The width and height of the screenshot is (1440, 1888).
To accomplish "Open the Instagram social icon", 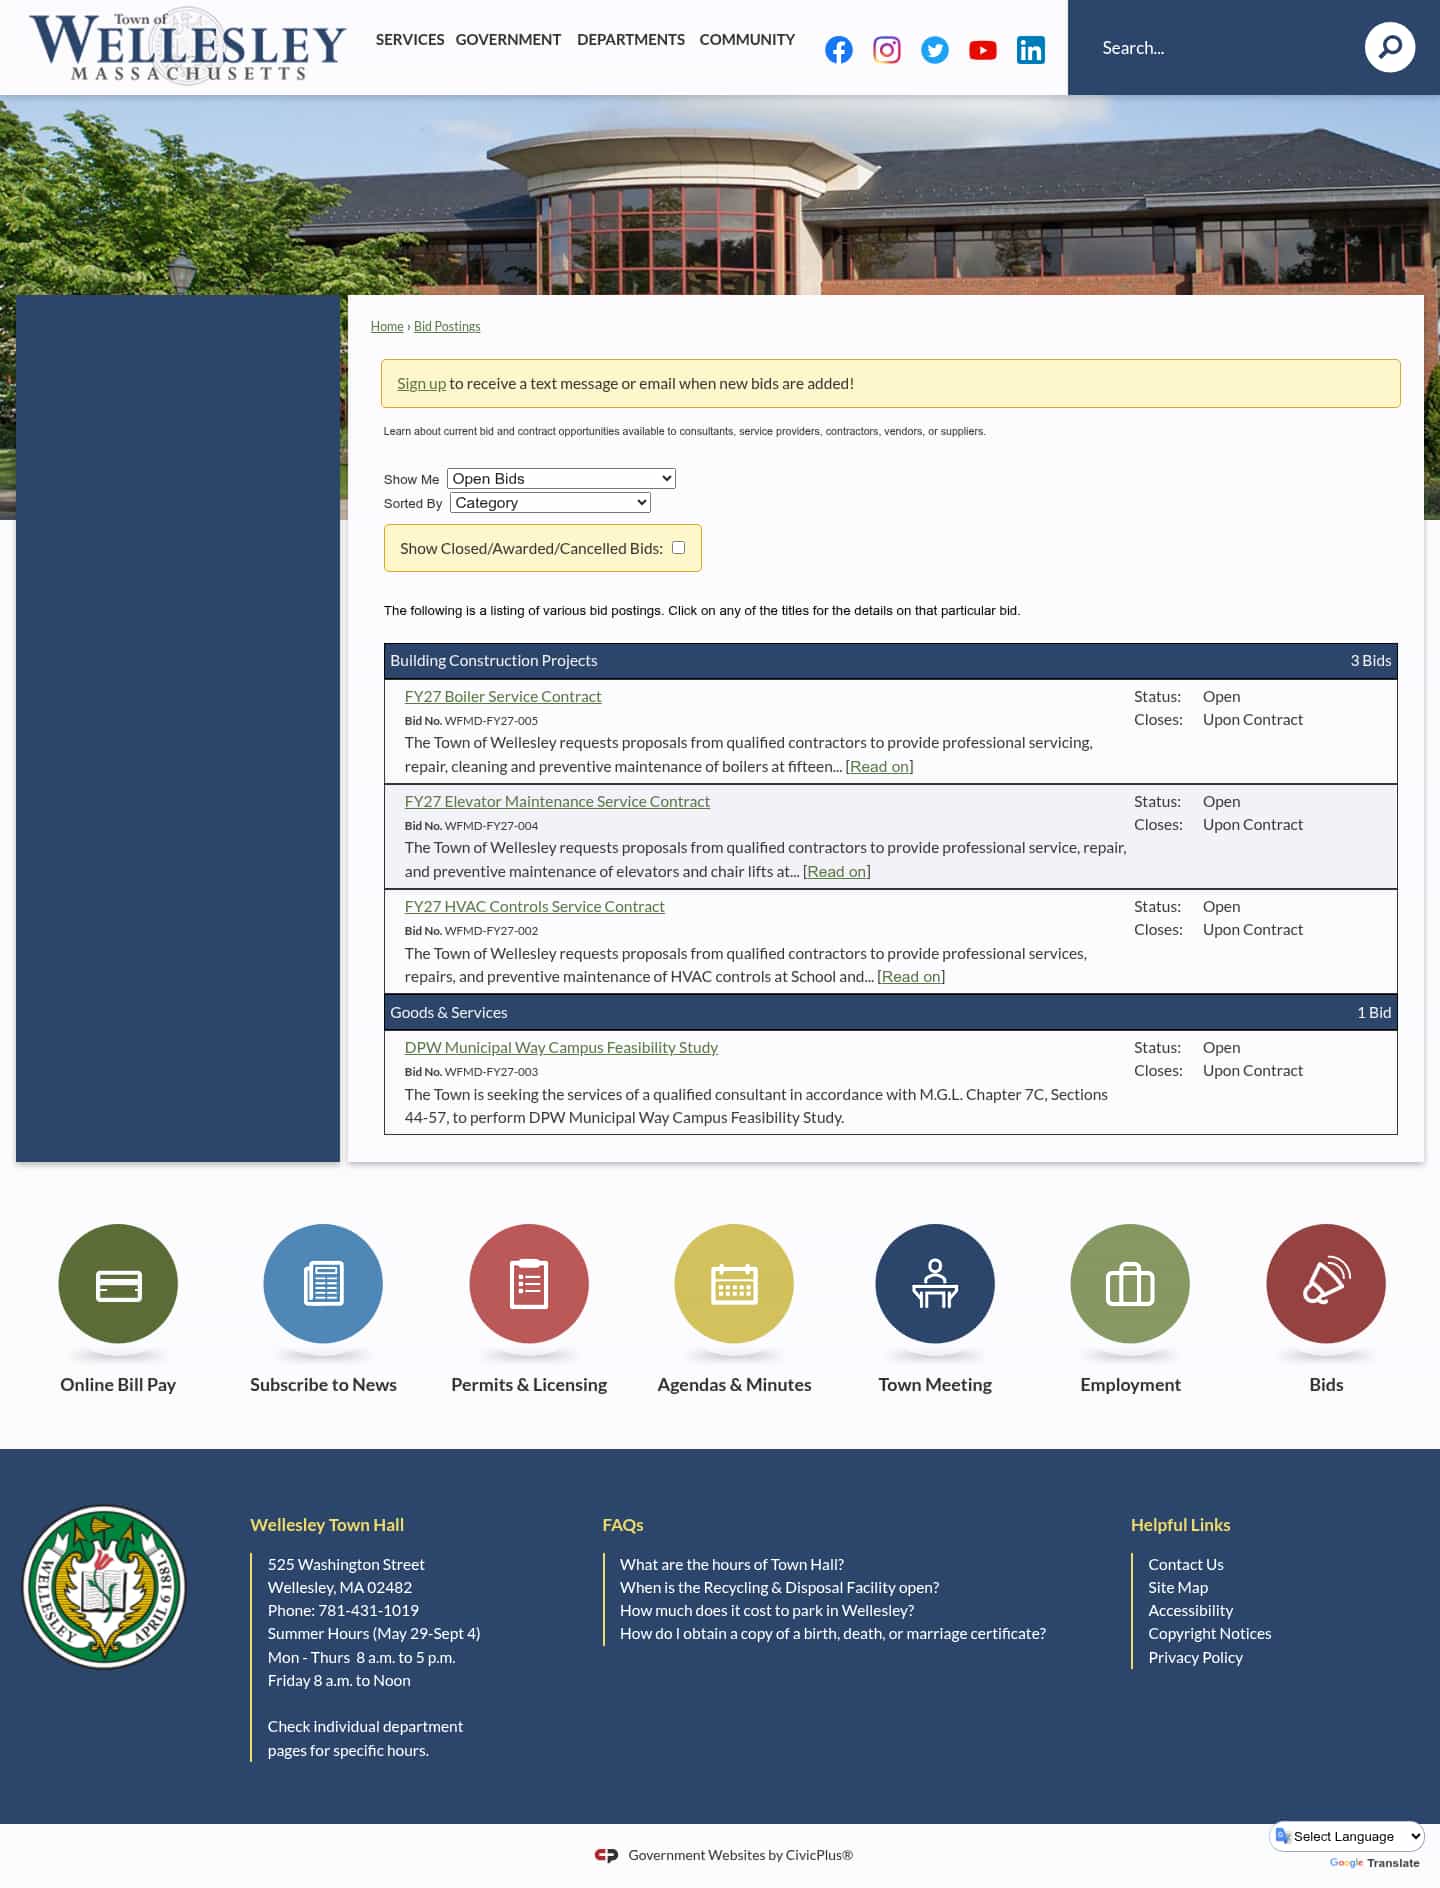I will tap(886, 50).
